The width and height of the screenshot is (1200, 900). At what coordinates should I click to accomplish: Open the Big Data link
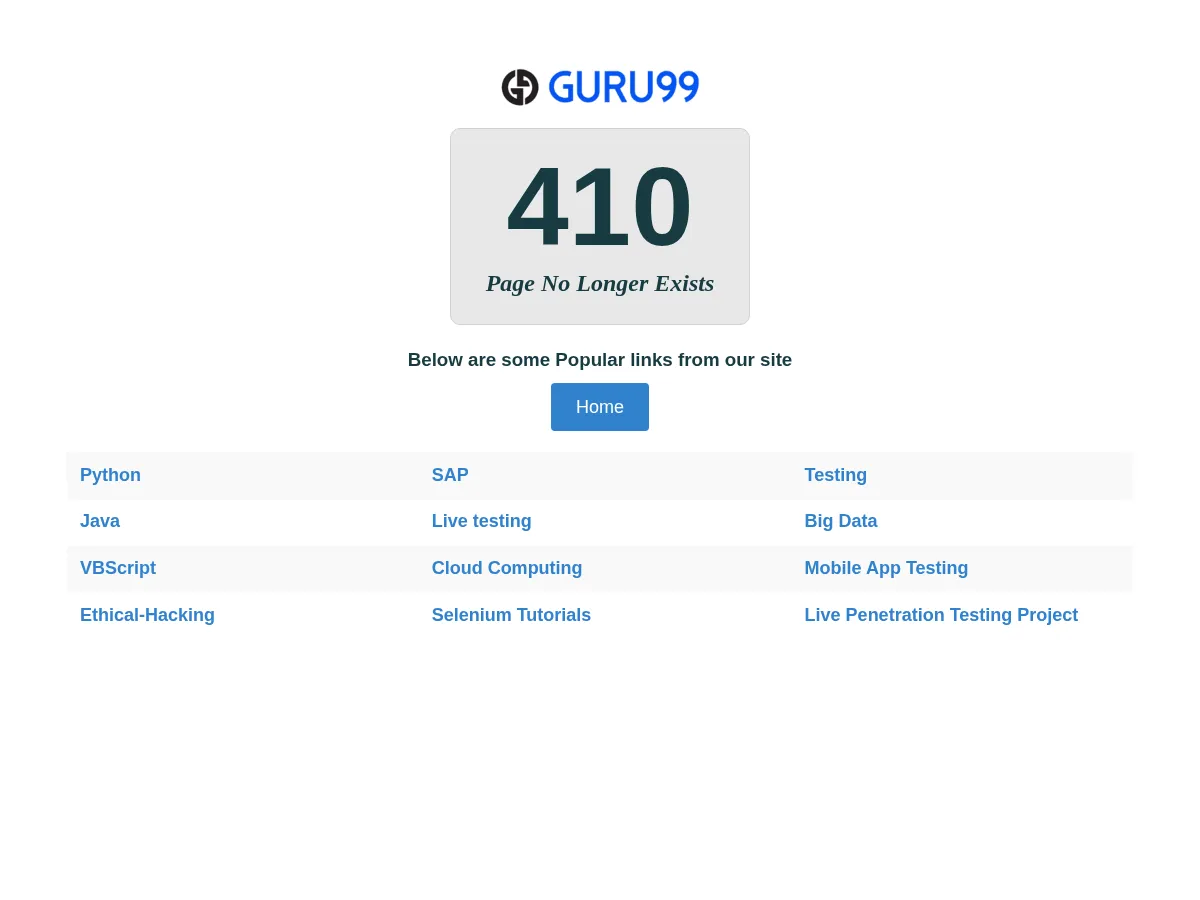[841, 521]
